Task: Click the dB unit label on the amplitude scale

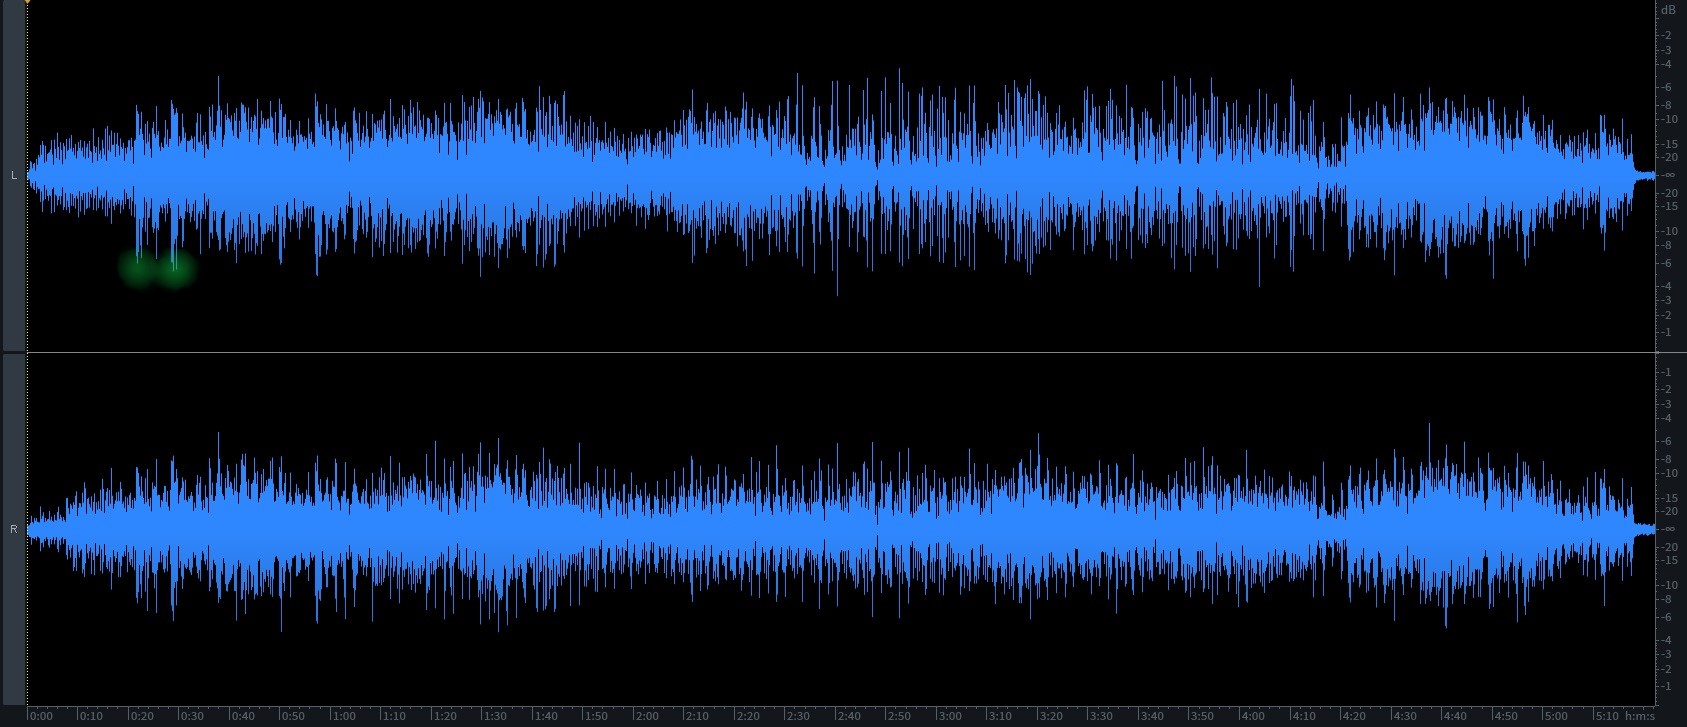Action: click(x=1667, y=10)
